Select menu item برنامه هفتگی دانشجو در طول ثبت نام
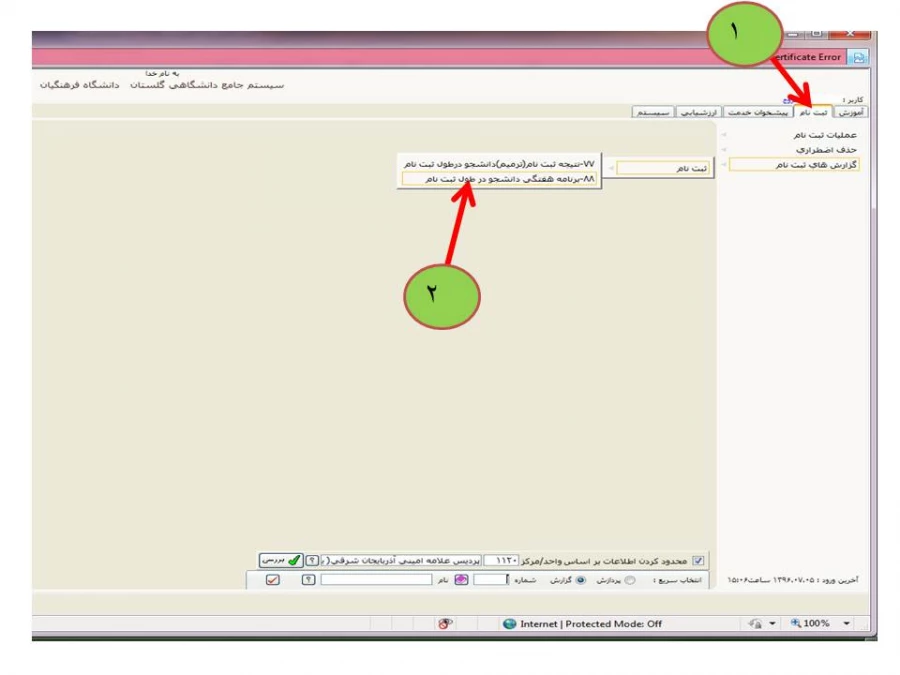The height and width of the screenshot is (675, 900). click(500, 182)
